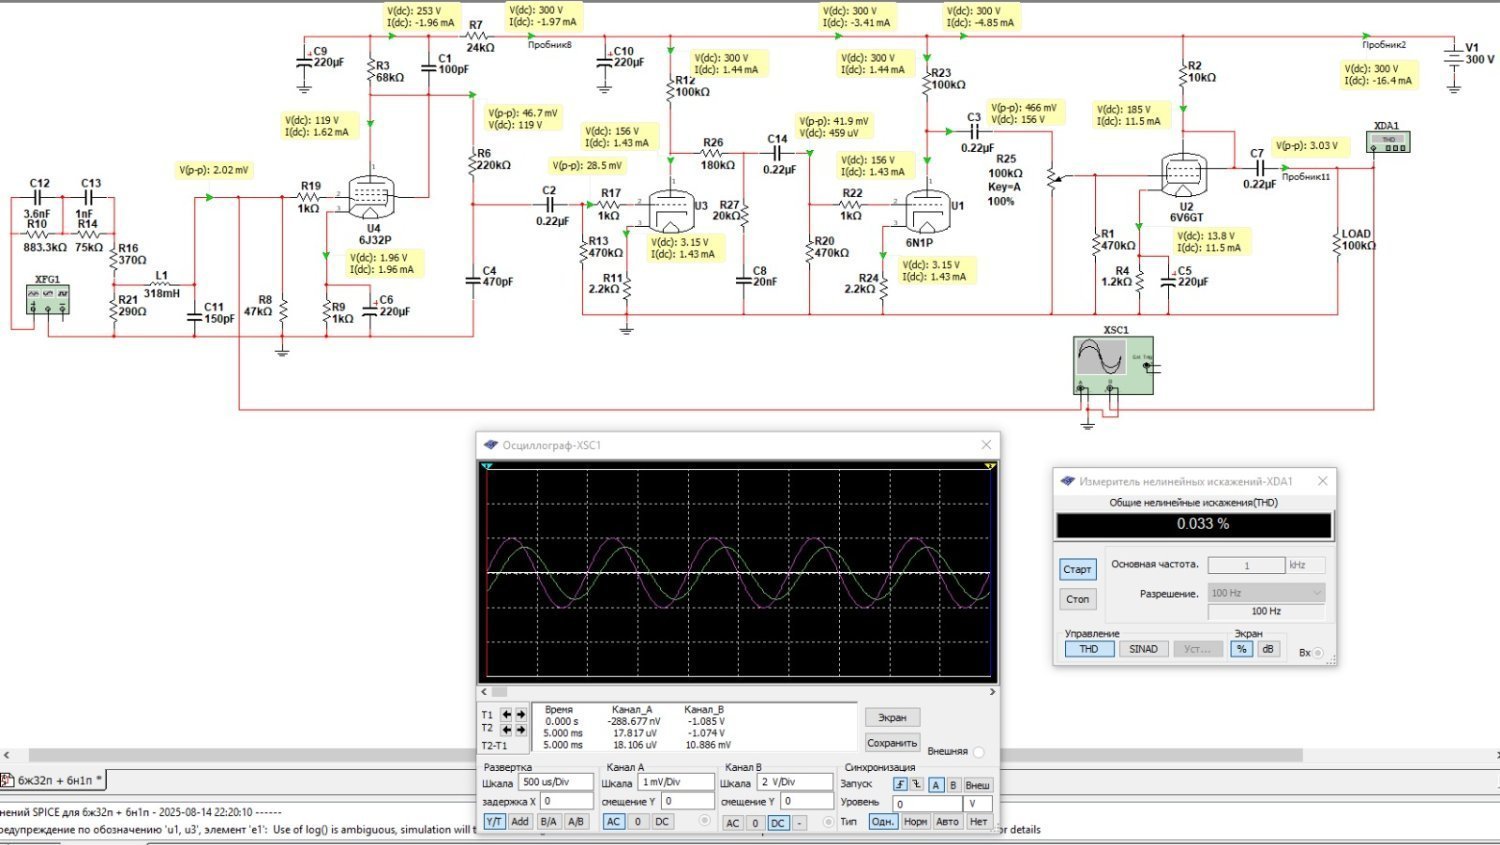This screenshot has height=845, width=1500.
Task: Select SINAD mode under Управление
Action: [x=1143, y=649]
